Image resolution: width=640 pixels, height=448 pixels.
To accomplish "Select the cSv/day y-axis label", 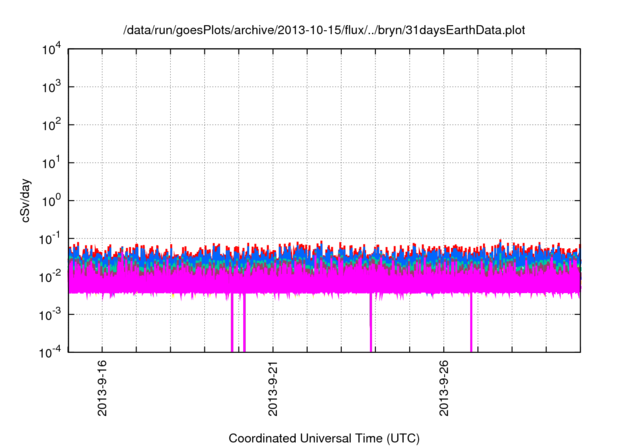I will pos(25,200).
